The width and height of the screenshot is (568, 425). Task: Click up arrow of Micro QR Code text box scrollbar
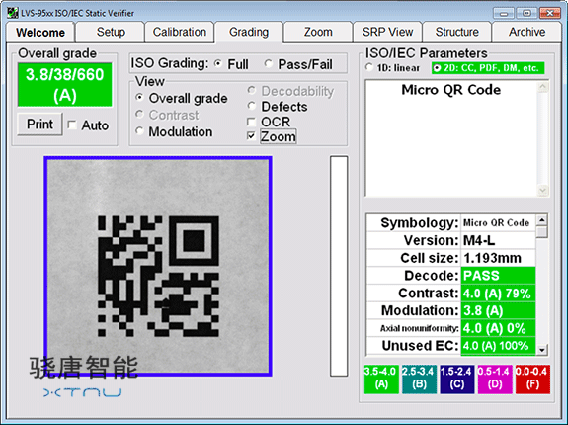(542, 87)
